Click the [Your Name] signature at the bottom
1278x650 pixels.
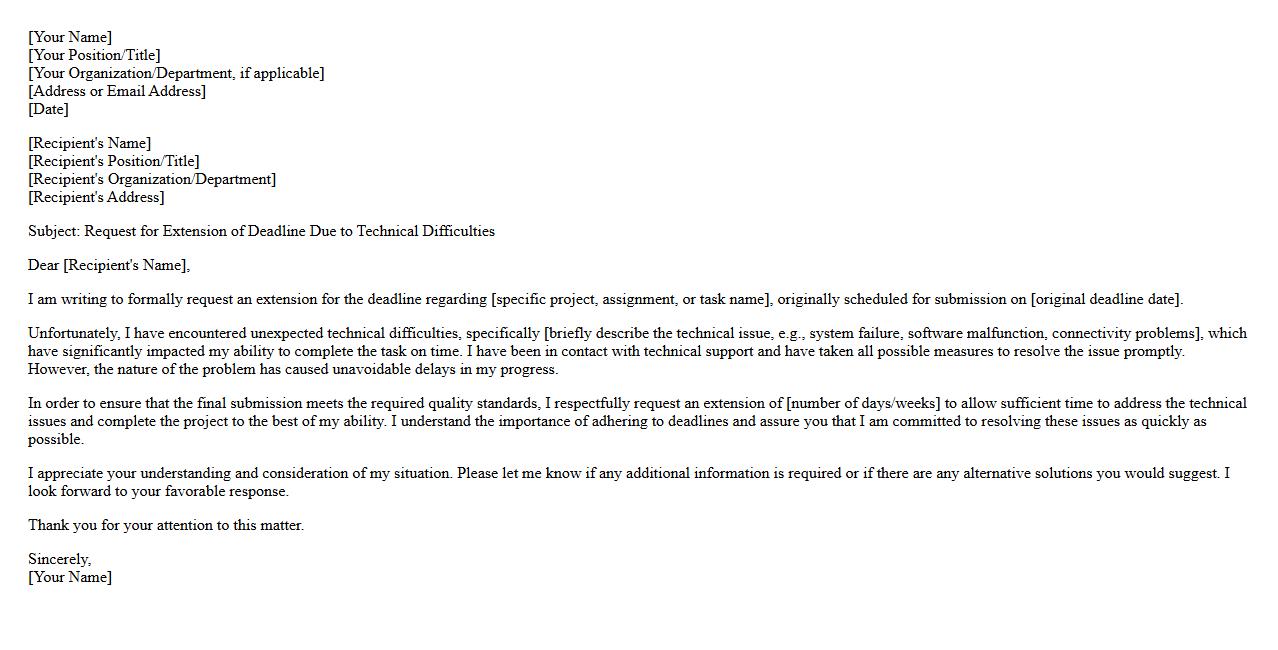pyautogui.click(x=70, y=577)
